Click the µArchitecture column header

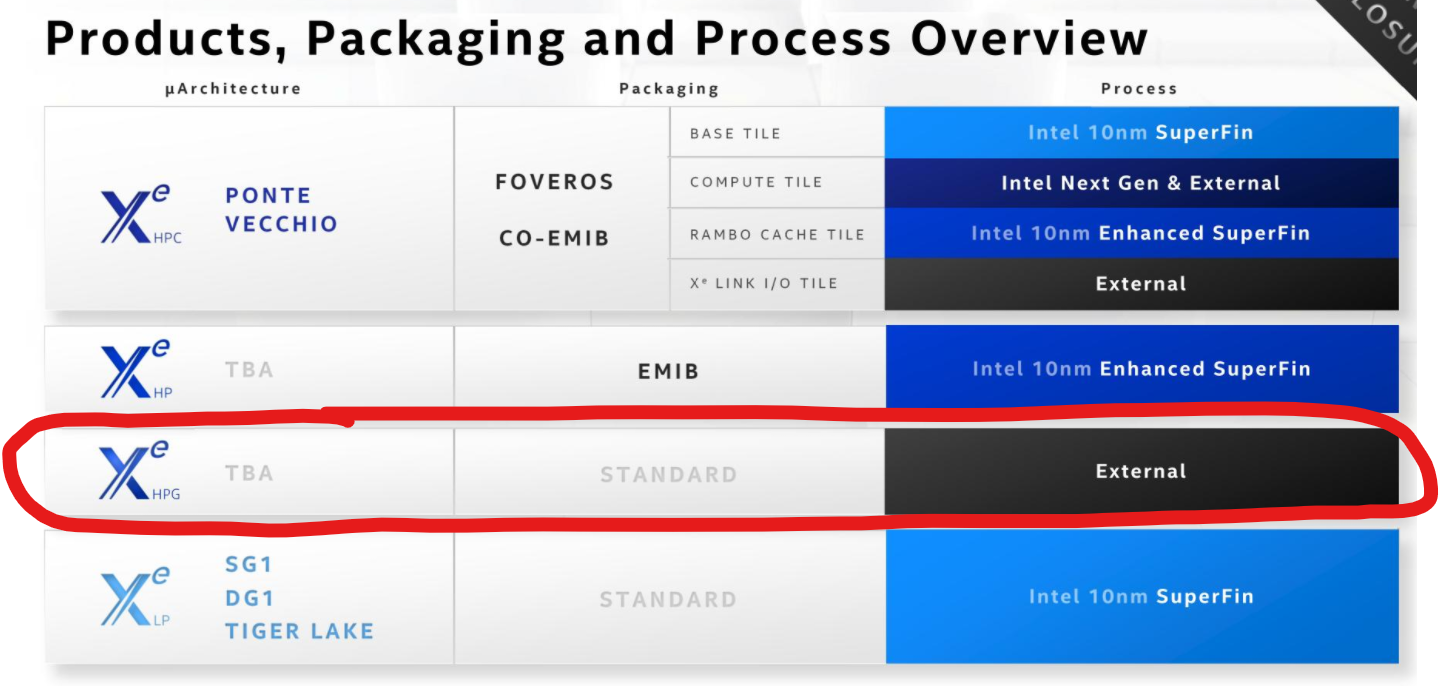[233, 89]
